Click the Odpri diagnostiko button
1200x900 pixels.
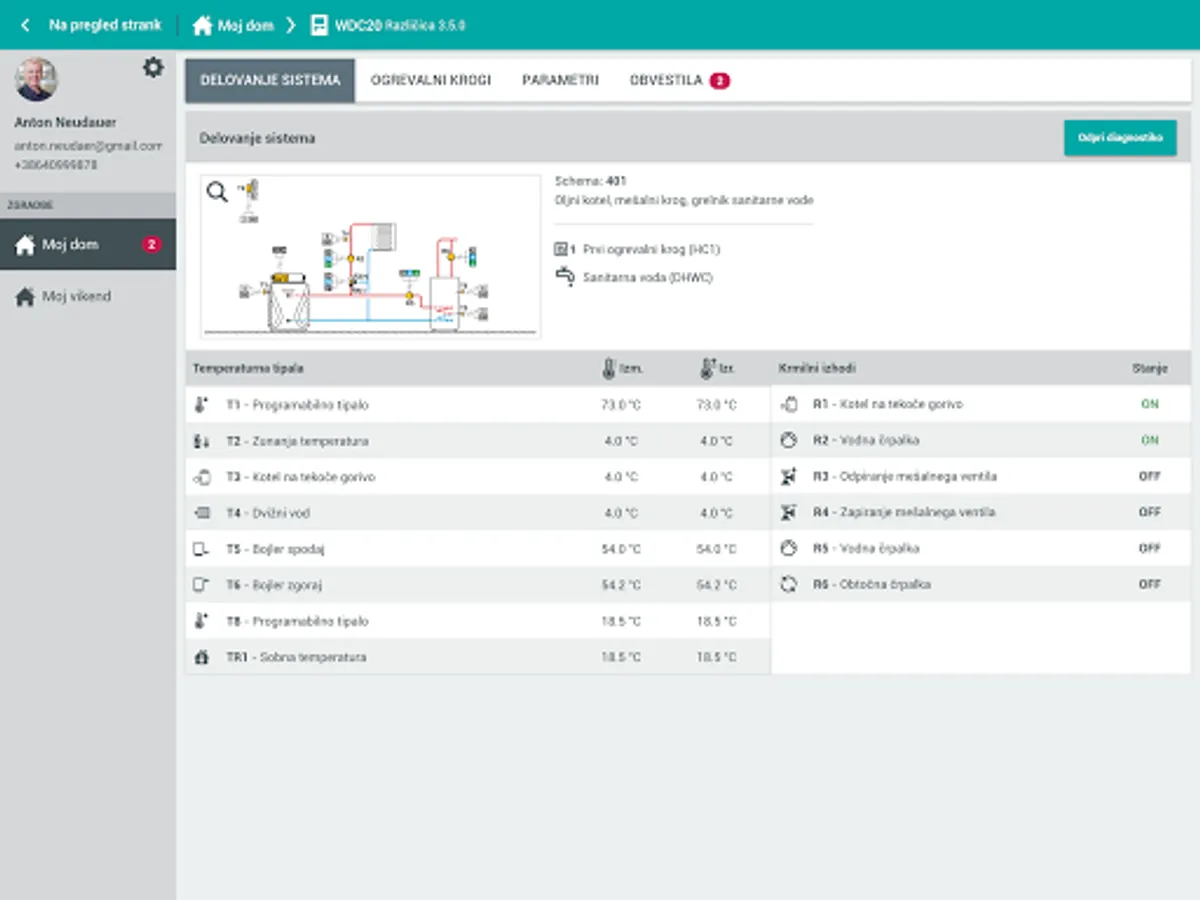(x=1120, y=138)
